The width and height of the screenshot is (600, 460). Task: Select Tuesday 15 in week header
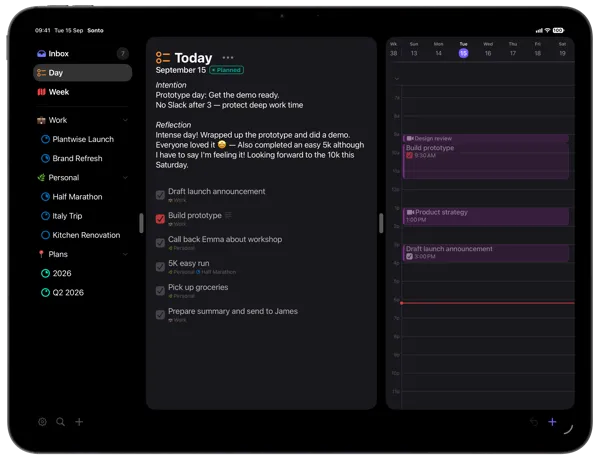click(x=463, y=50)
